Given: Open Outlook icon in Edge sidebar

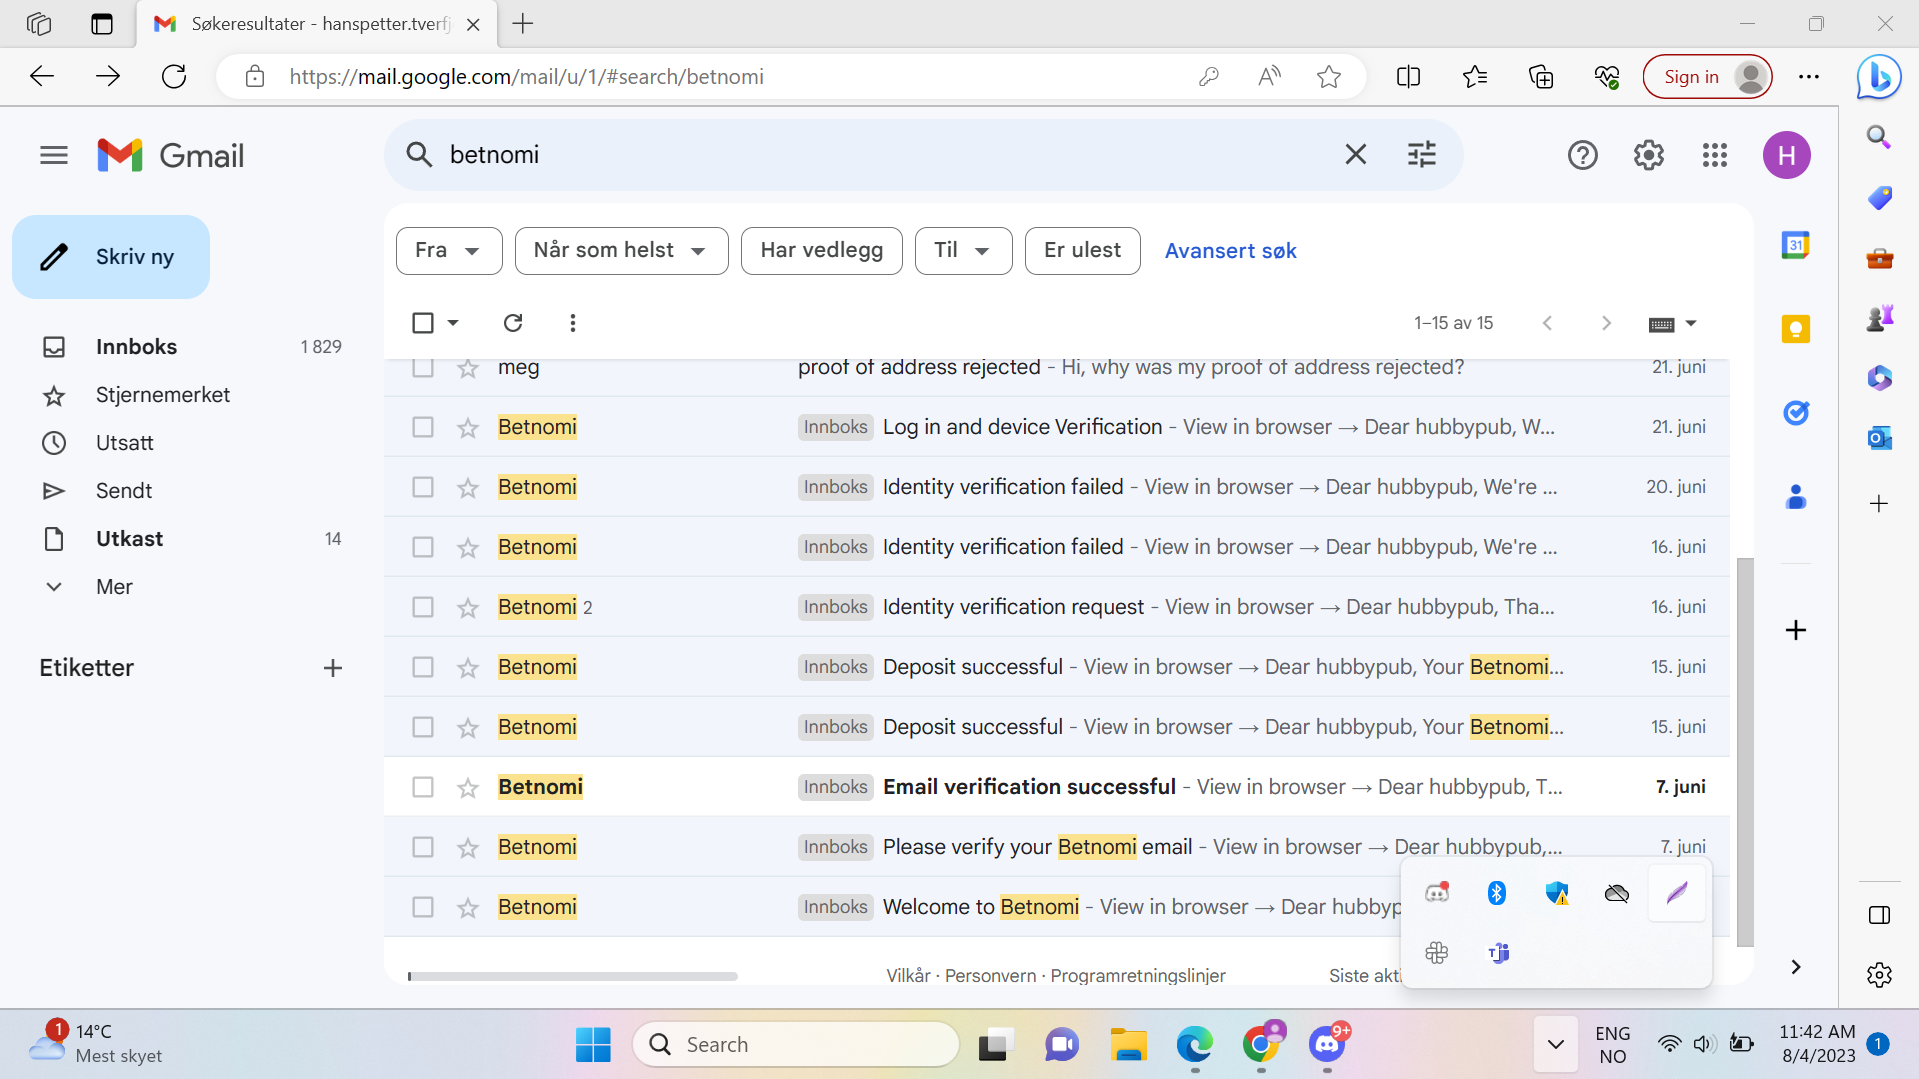Looking at the screenshot, I should 1879,438.
